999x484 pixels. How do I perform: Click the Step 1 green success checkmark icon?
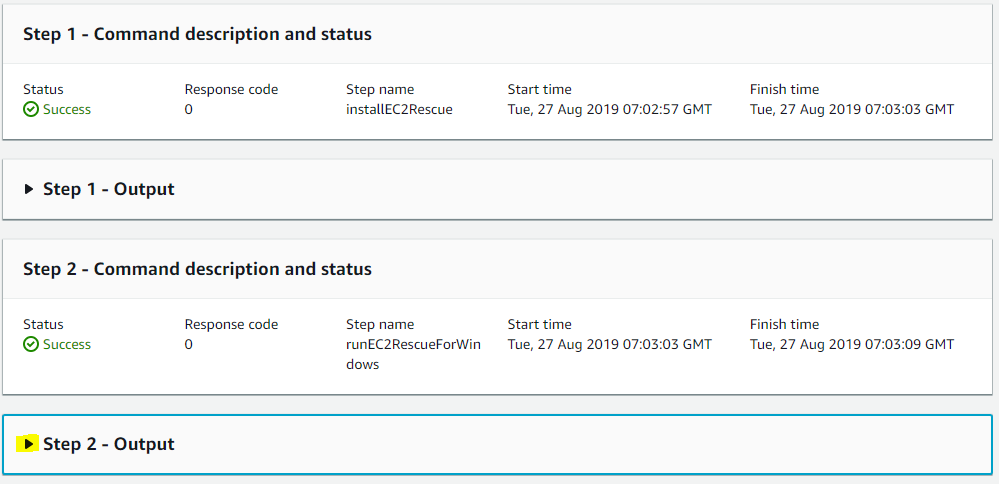(31, 110)
